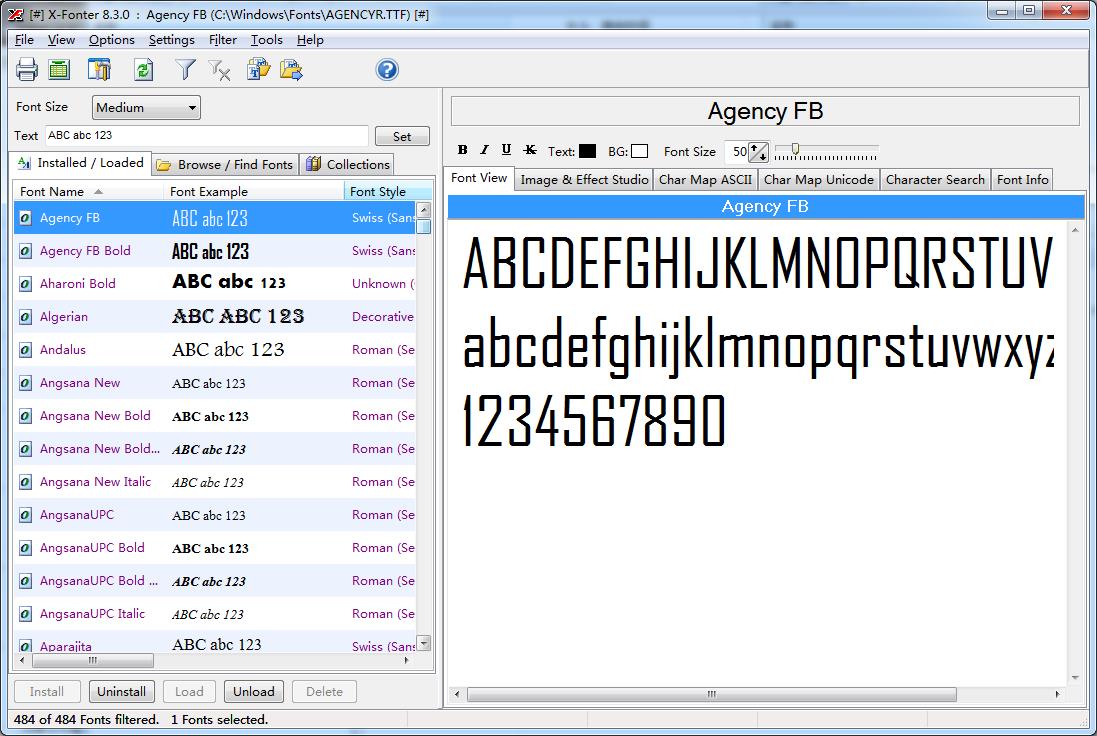The height and width of the screenshot is (736, 1097).
Task: Click the font type icon beside Andalus
Action: pos(25,350)
